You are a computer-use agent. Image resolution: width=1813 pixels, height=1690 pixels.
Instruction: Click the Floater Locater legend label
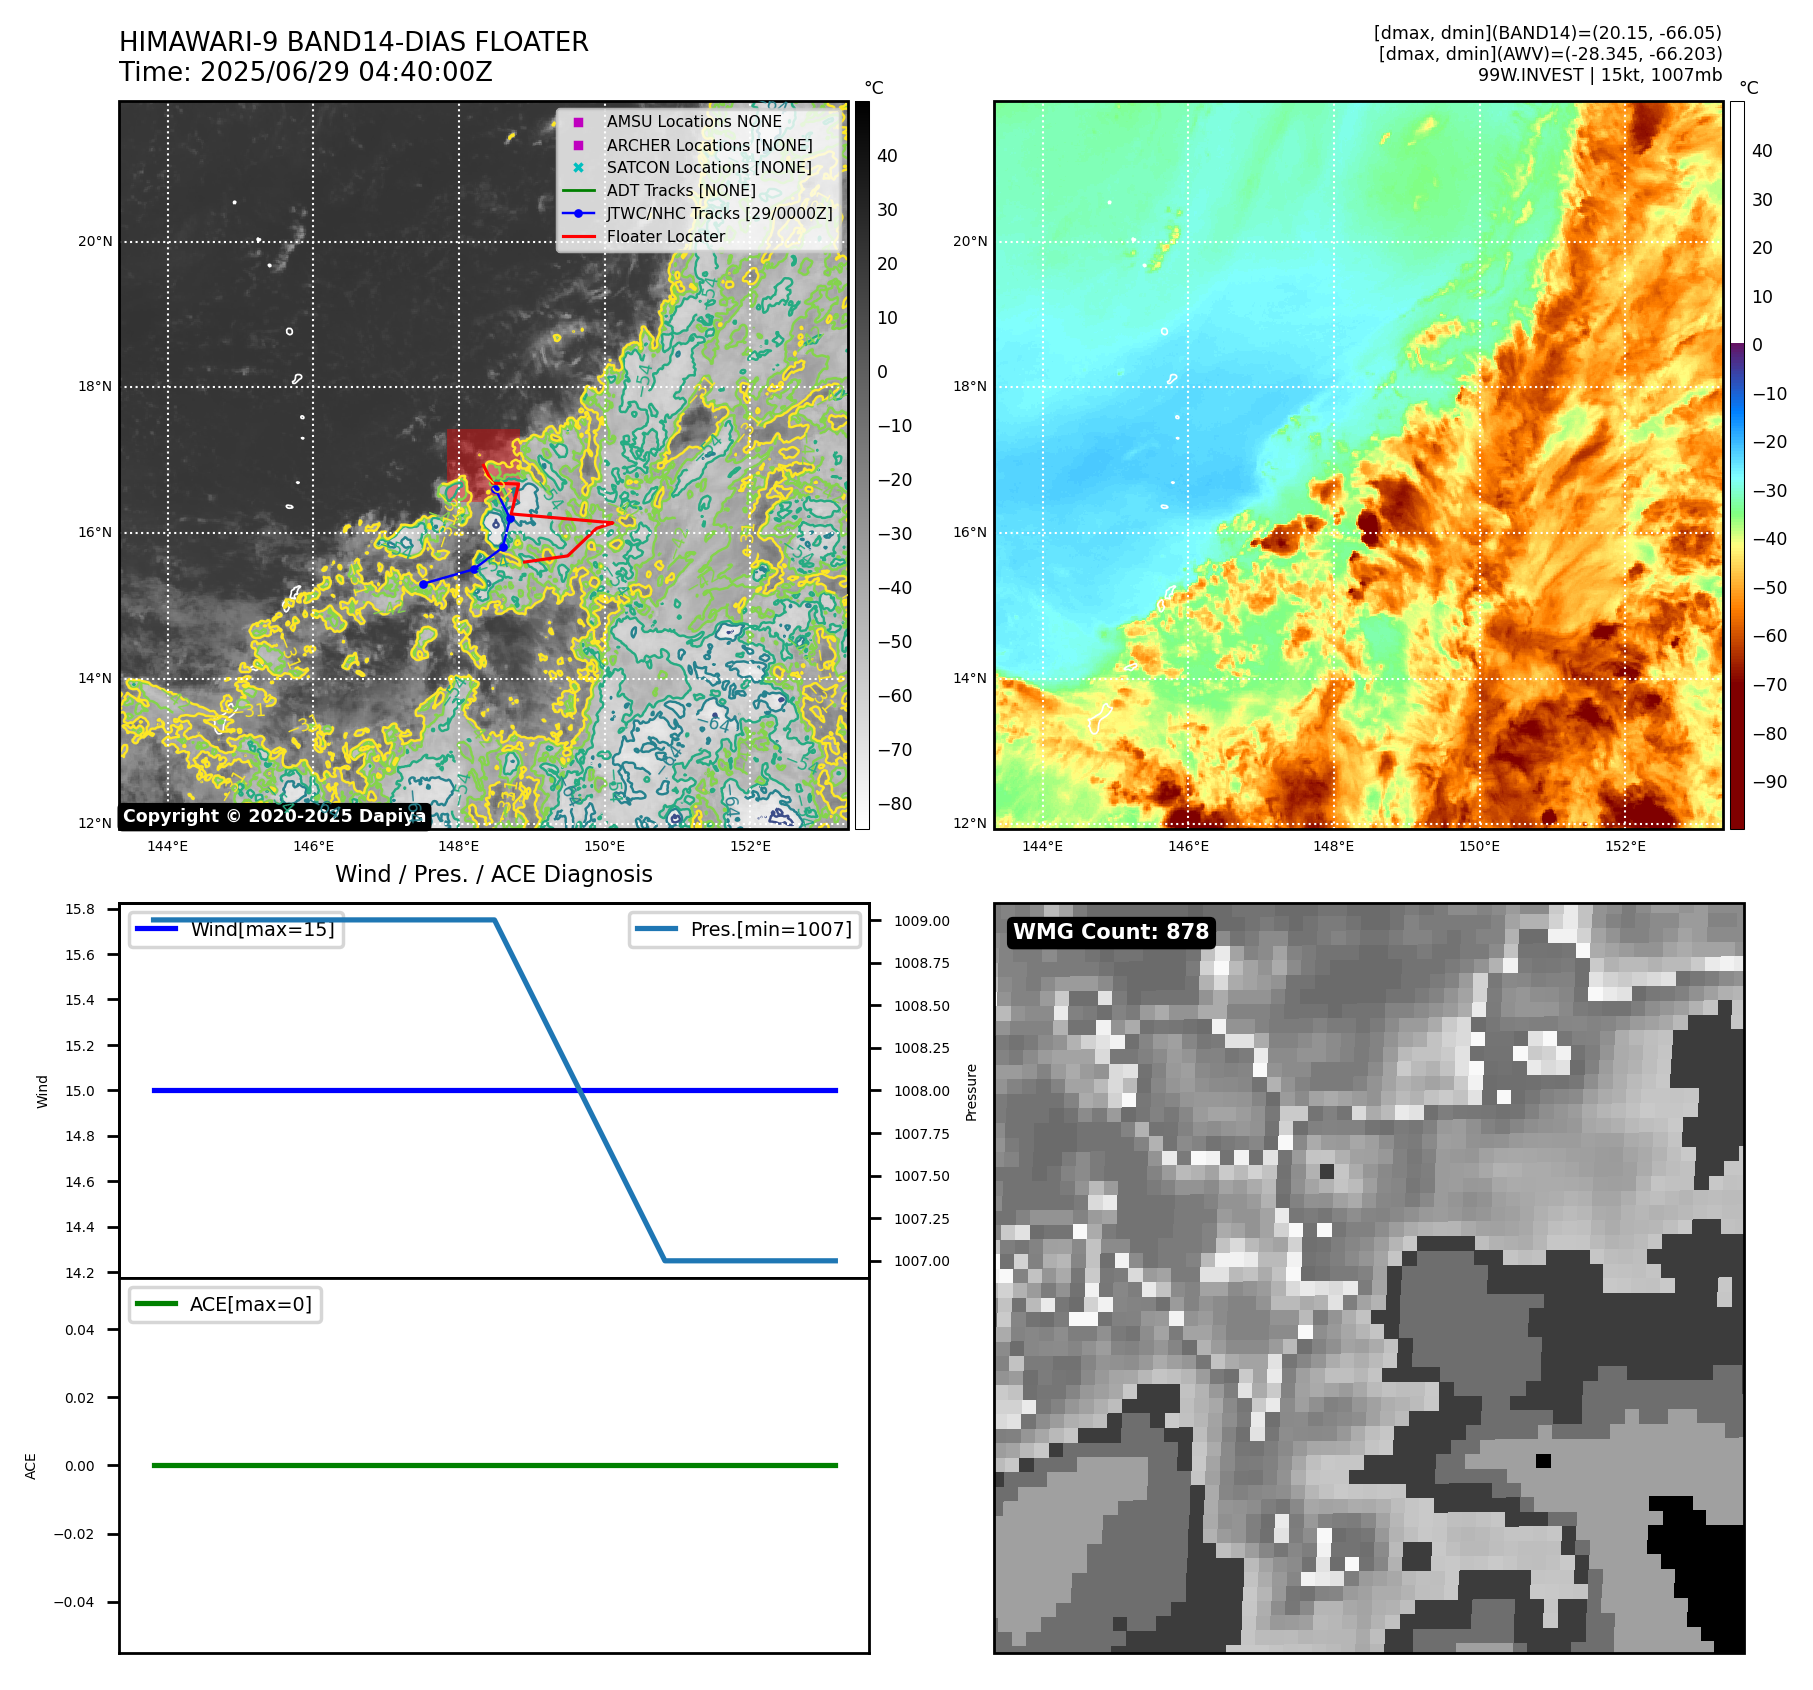click(665, 237)
